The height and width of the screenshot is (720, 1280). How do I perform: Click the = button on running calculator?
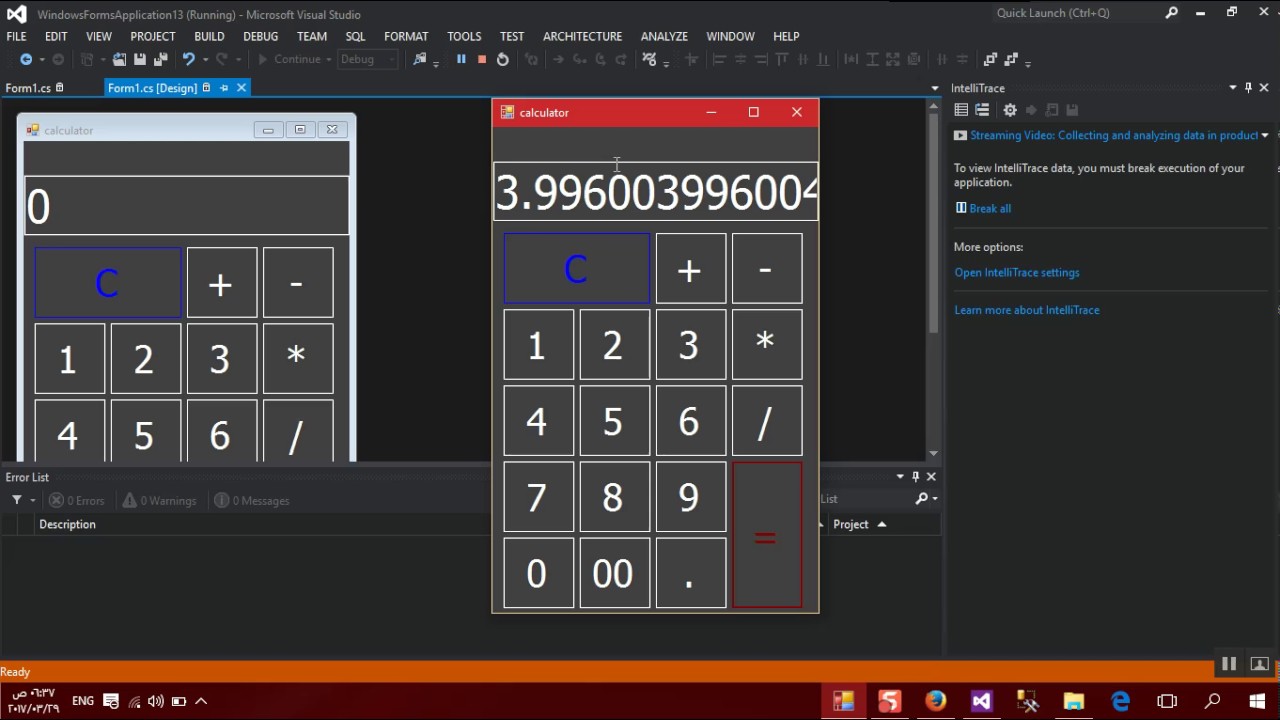[x=767, y=535]
